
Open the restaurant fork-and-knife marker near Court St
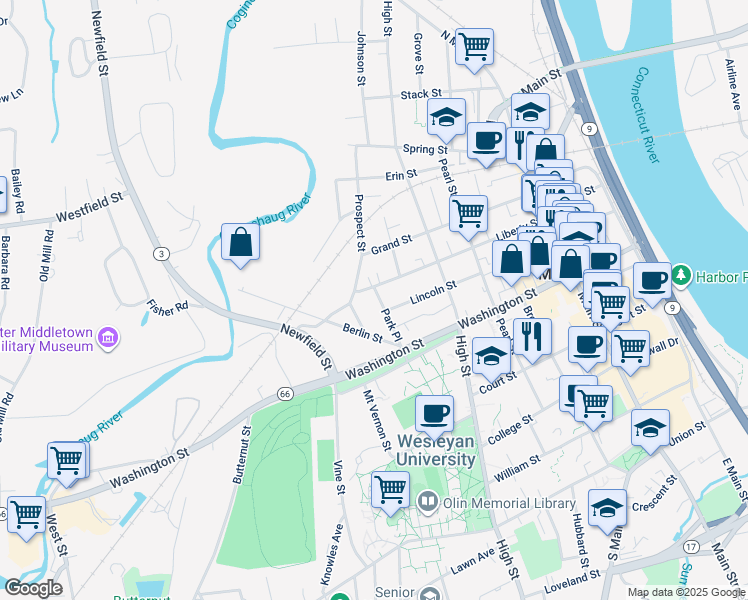[532, 339]
